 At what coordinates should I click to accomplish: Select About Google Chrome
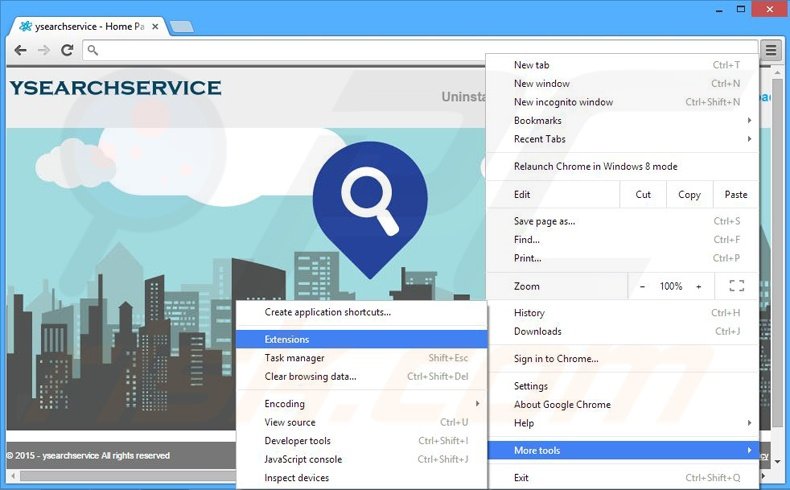coord(624,404)
